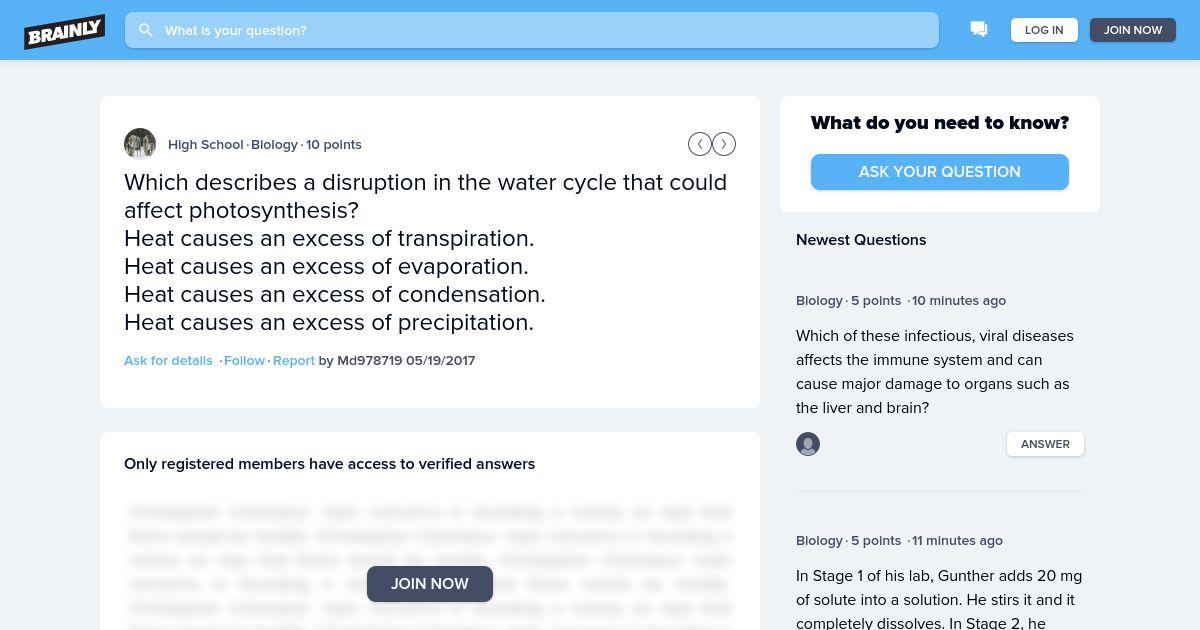Open the 'Ask for details' link
Viewport: 1200px width, 630px height.
168,360
